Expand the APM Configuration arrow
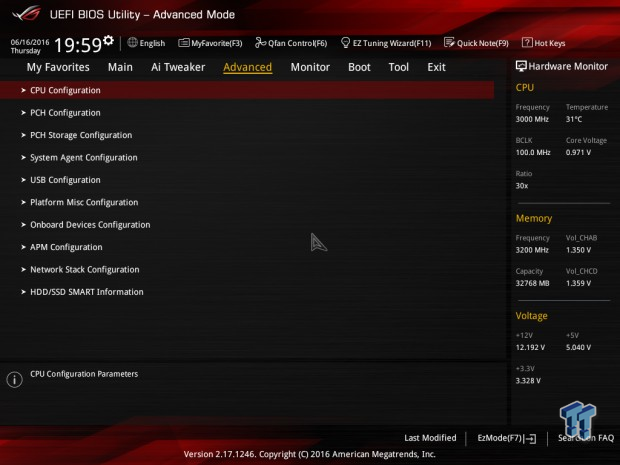Image resolution: width=620 pixels, height=465 pixels. pos(23,247)
